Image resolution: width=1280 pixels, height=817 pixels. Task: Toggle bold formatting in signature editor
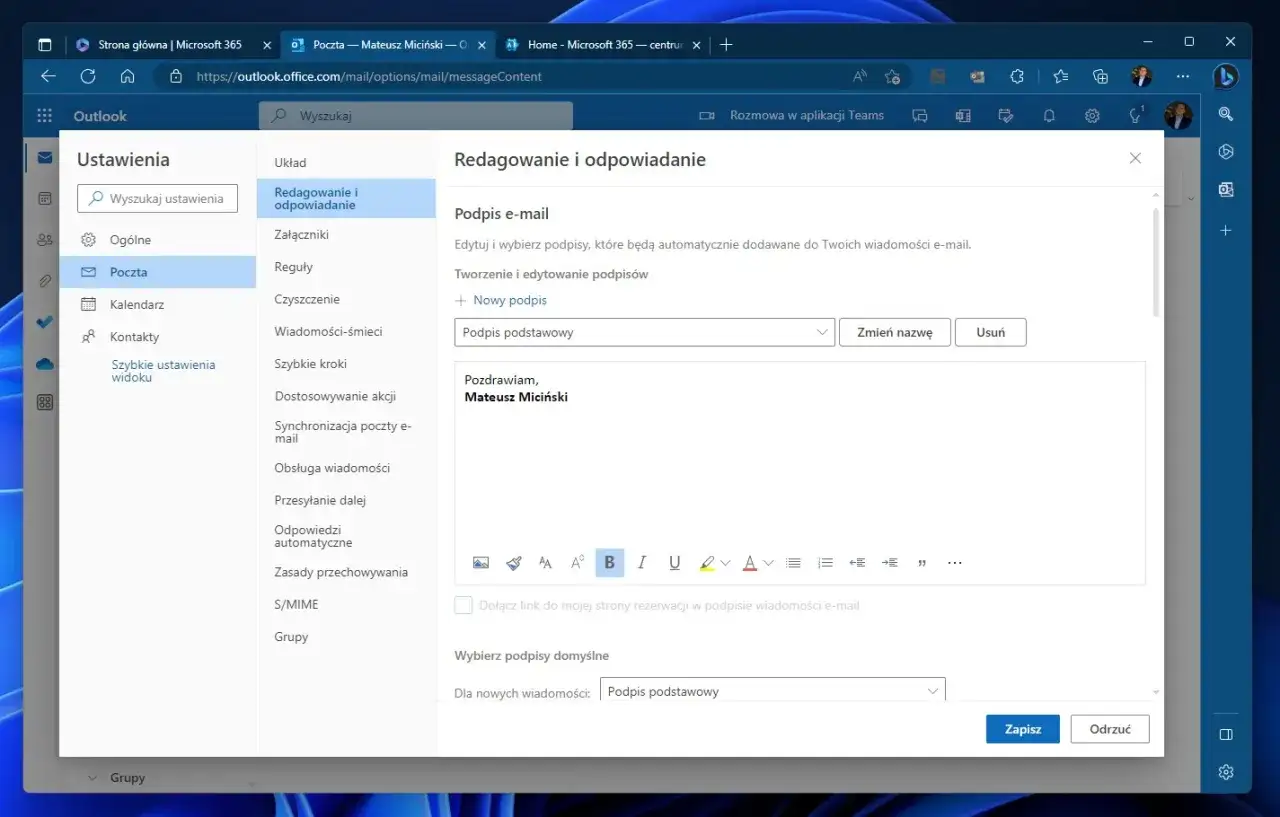point(610,563)
